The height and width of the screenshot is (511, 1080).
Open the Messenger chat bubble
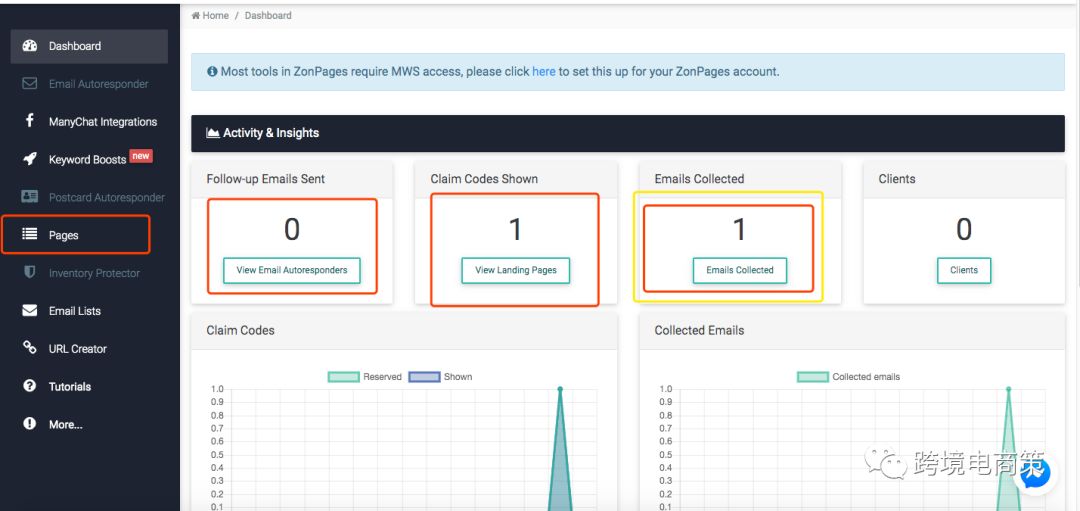click(x=1034, y=472)
